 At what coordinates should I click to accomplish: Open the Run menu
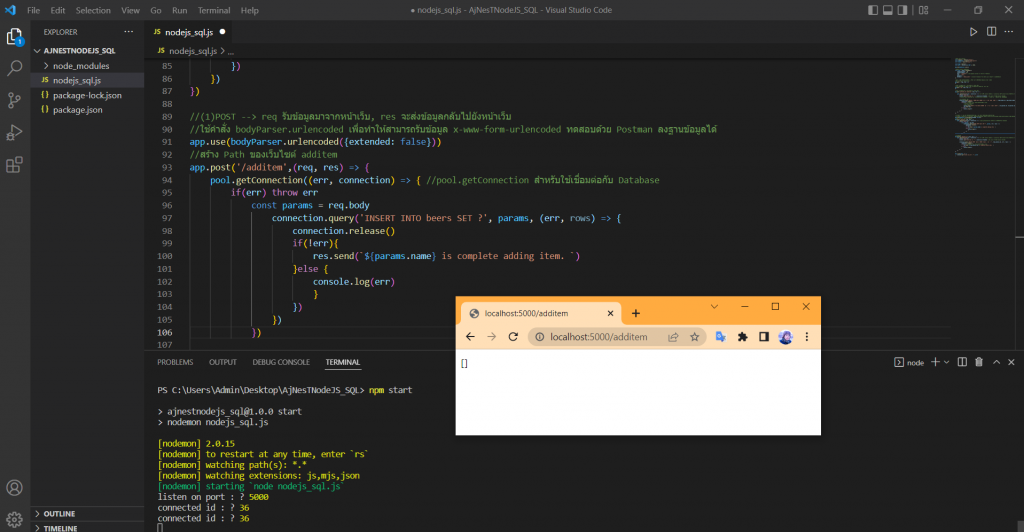click(x=180, y=10)
